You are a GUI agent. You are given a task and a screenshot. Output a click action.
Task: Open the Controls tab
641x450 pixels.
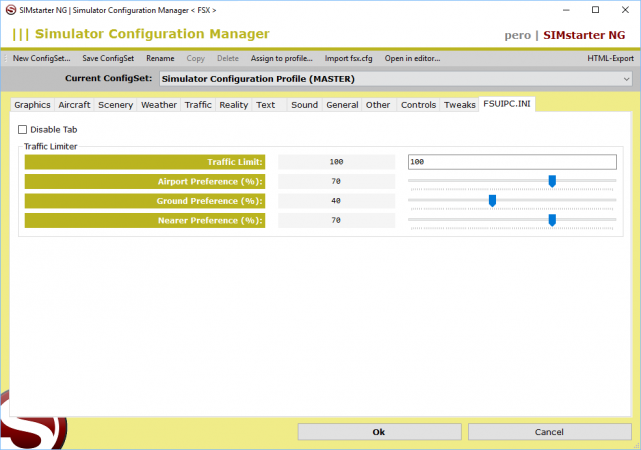tap(418, 105)
